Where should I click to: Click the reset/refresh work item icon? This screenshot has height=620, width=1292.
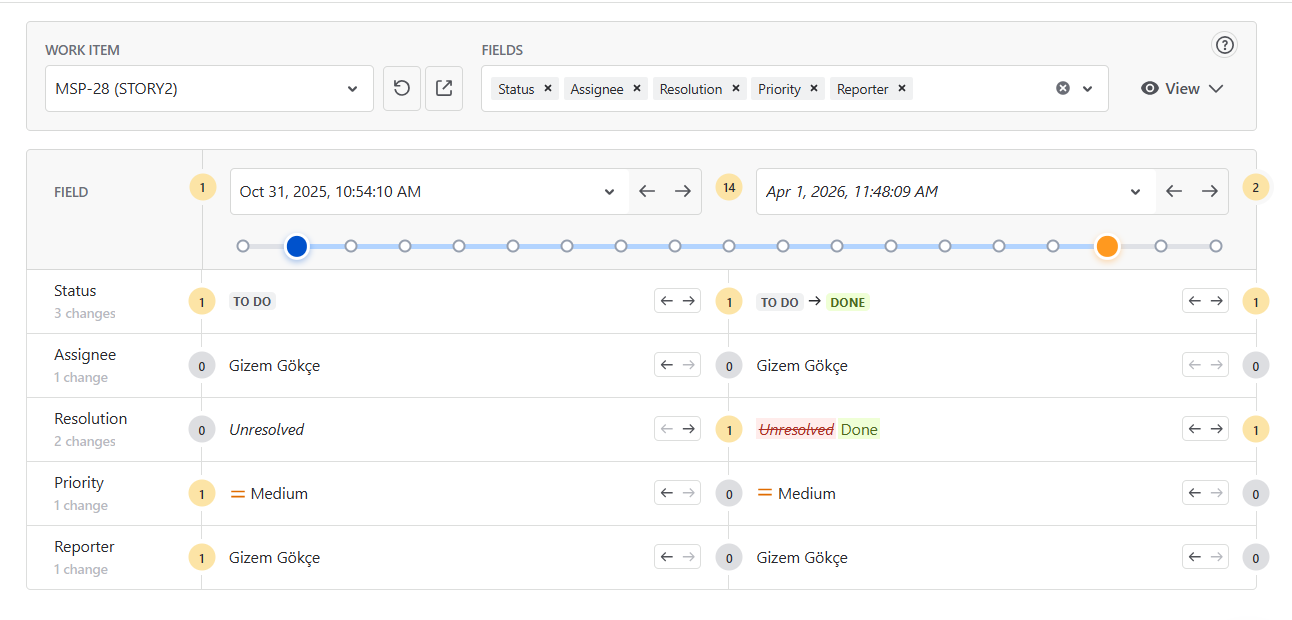click(402, 88)
